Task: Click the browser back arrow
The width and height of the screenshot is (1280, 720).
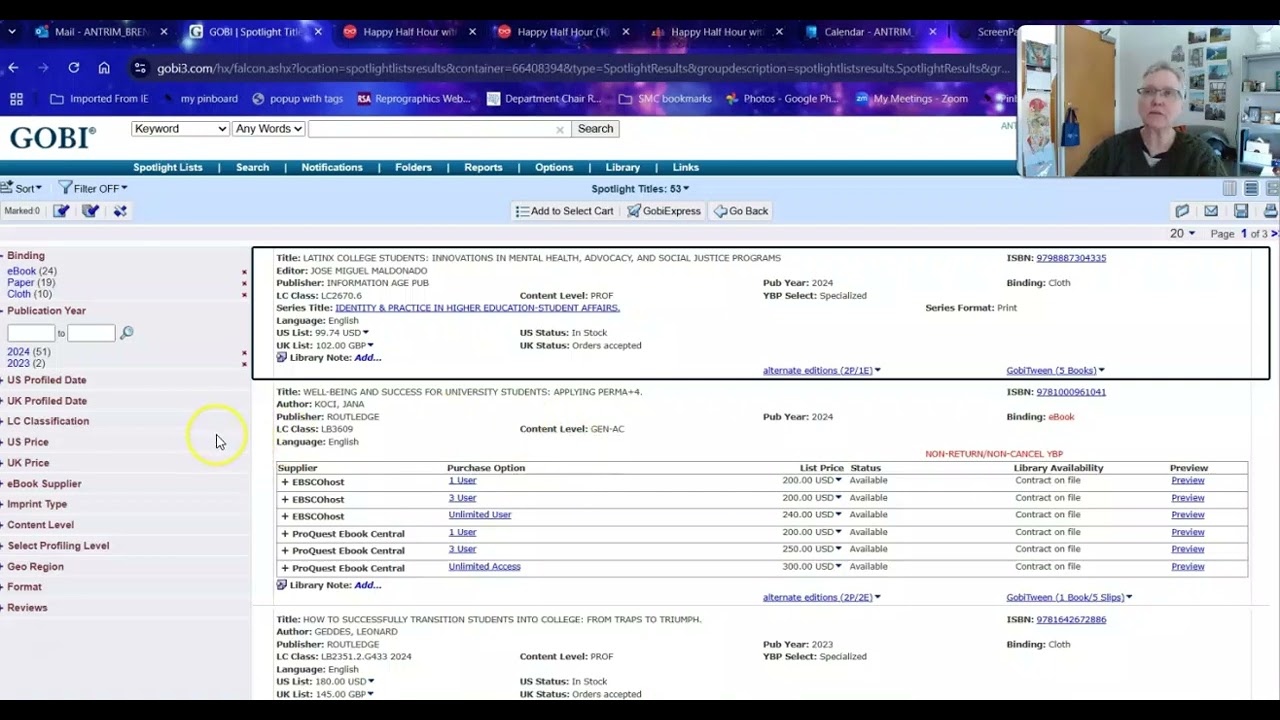Action: coord(13,68)
